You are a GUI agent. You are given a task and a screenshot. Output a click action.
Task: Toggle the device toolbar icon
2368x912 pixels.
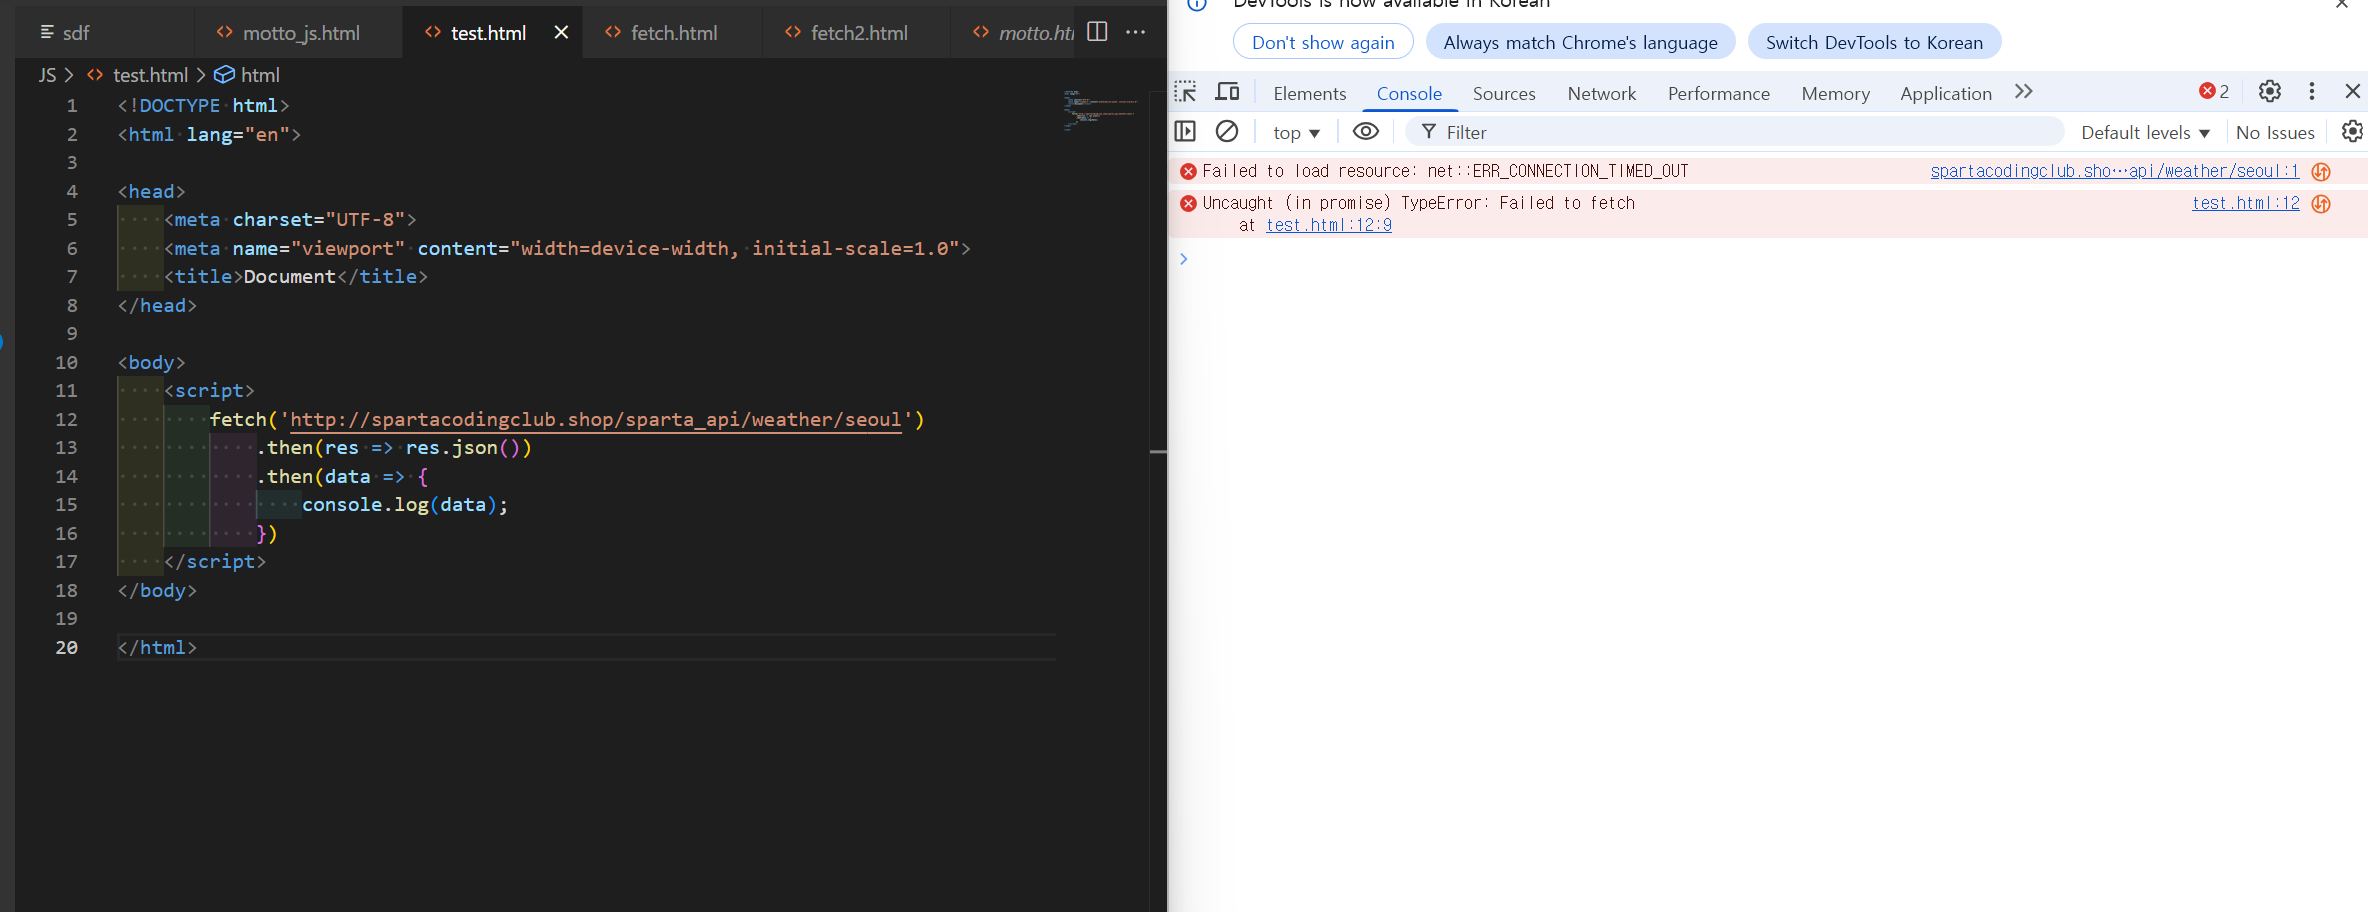(x=1227, y=92)
